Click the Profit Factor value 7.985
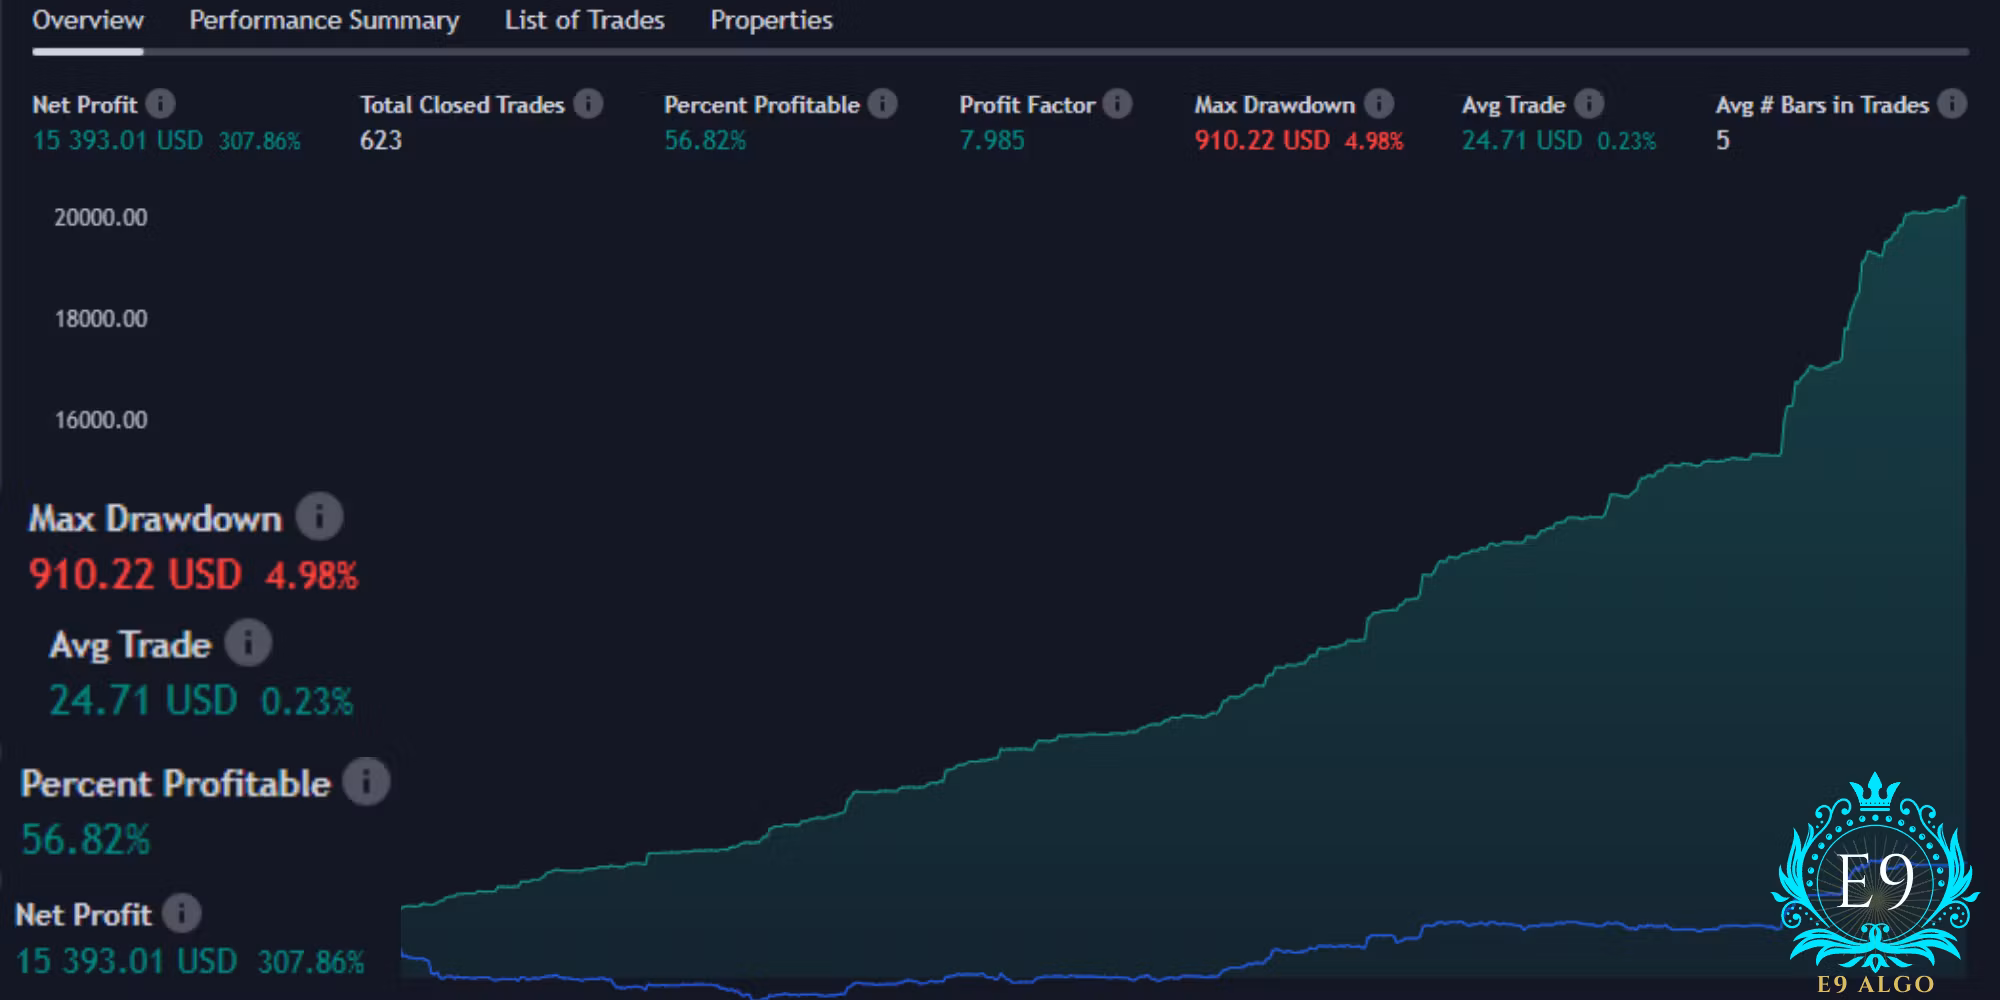Image resolution: width=2000 pixels, height=1000 pixels. (x=992, y=141)
